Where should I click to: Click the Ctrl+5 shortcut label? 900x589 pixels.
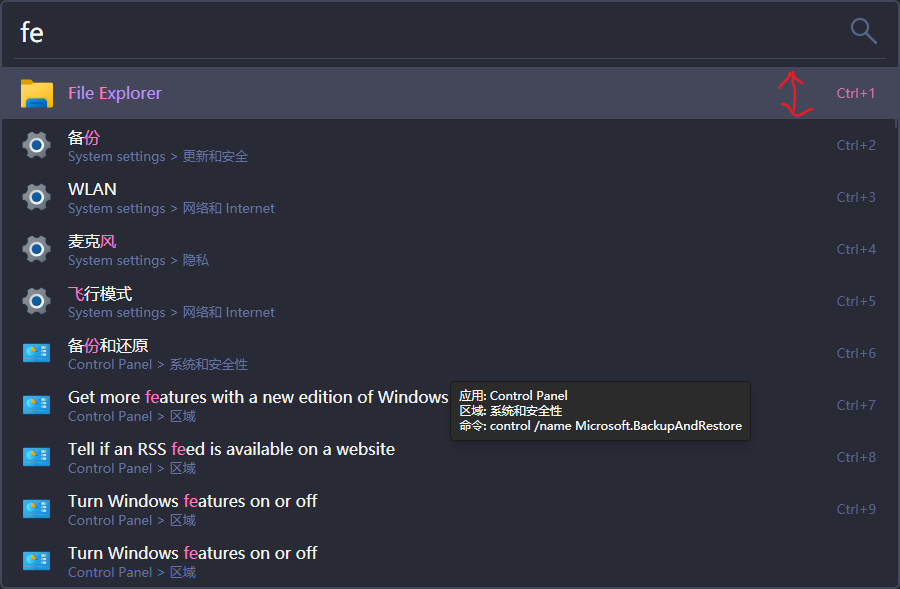tap(856, 301)
